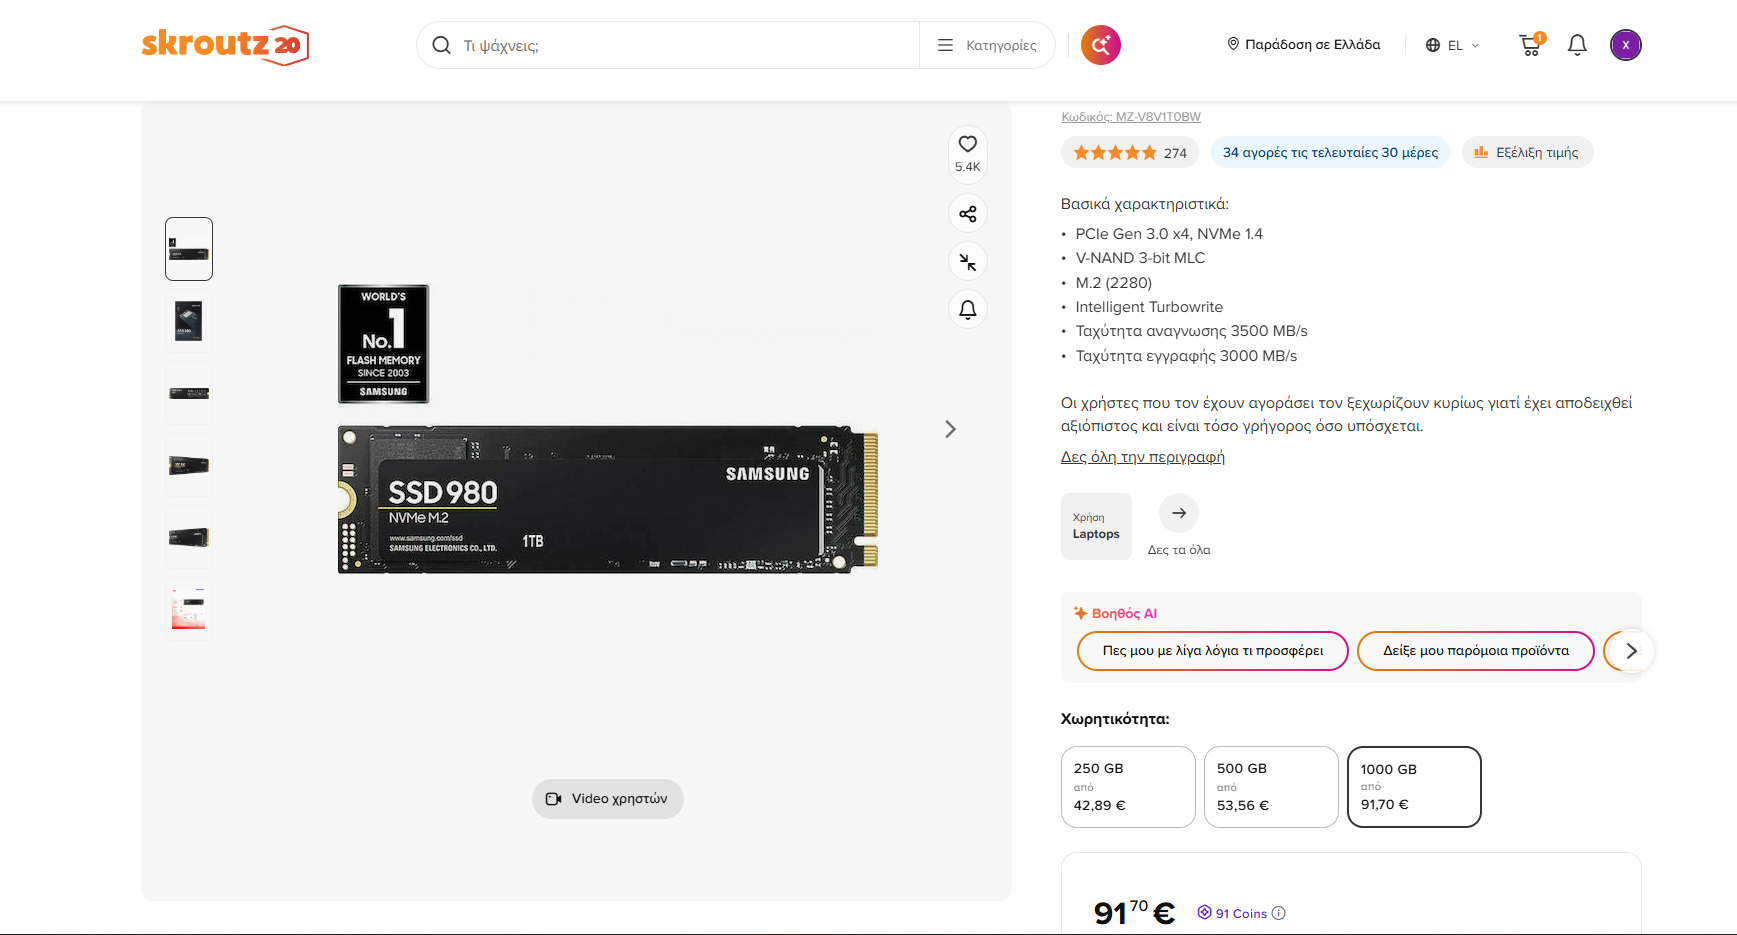1737x935 pixels.
Task: Set a price alert with bell icon
Action: click(968, 310)
